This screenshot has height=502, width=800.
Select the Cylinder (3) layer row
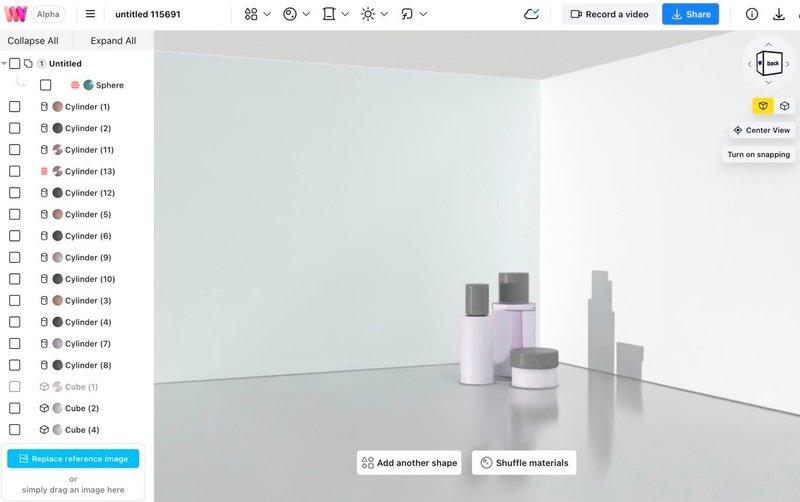77,300
